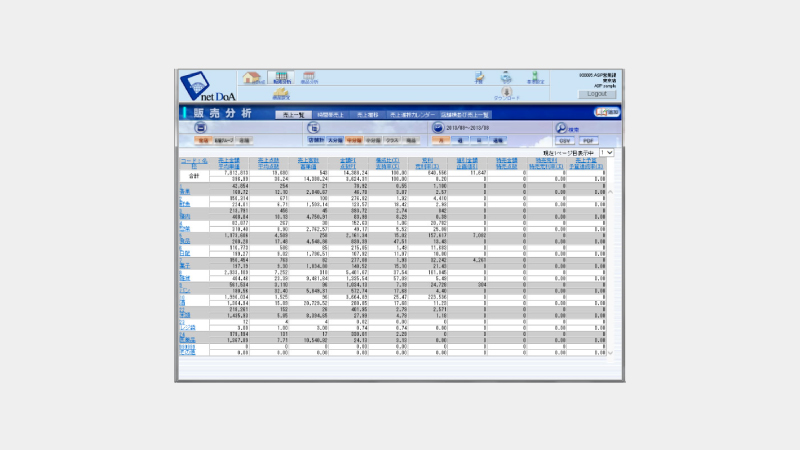800x450 pixels.
Task: Click the round store selection icon
Action: 201,128
